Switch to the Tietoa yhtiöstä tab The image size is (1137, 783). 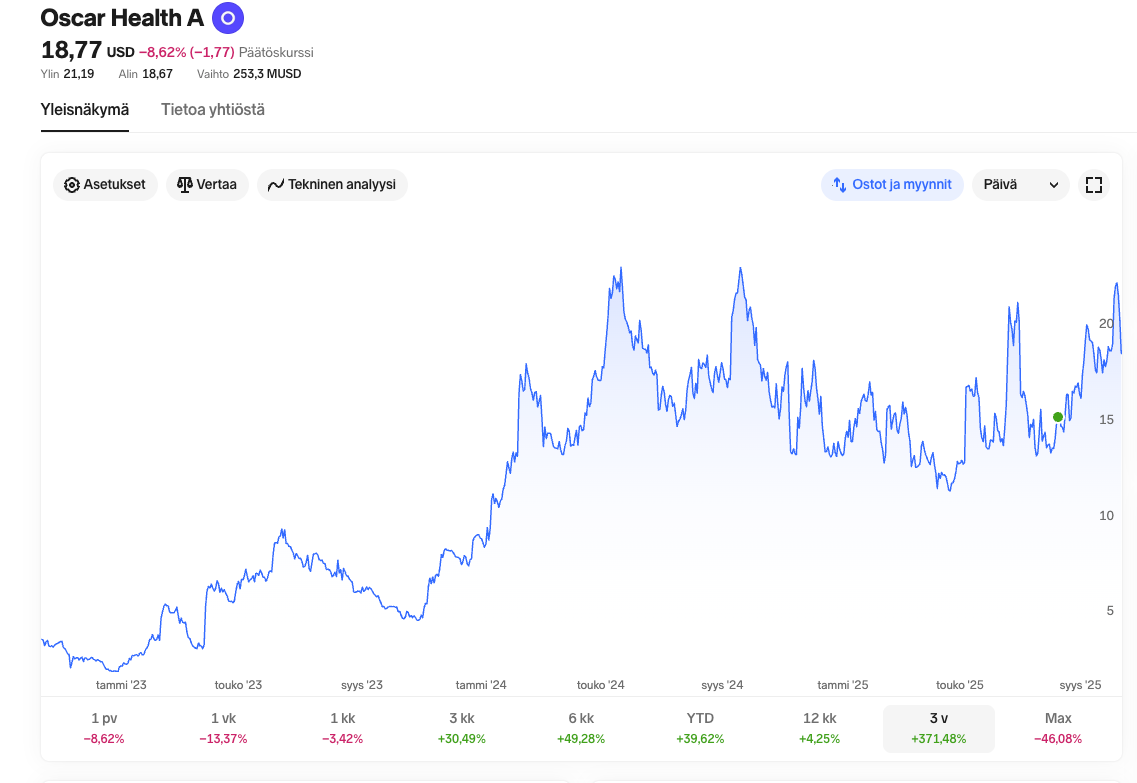[212, 110]
